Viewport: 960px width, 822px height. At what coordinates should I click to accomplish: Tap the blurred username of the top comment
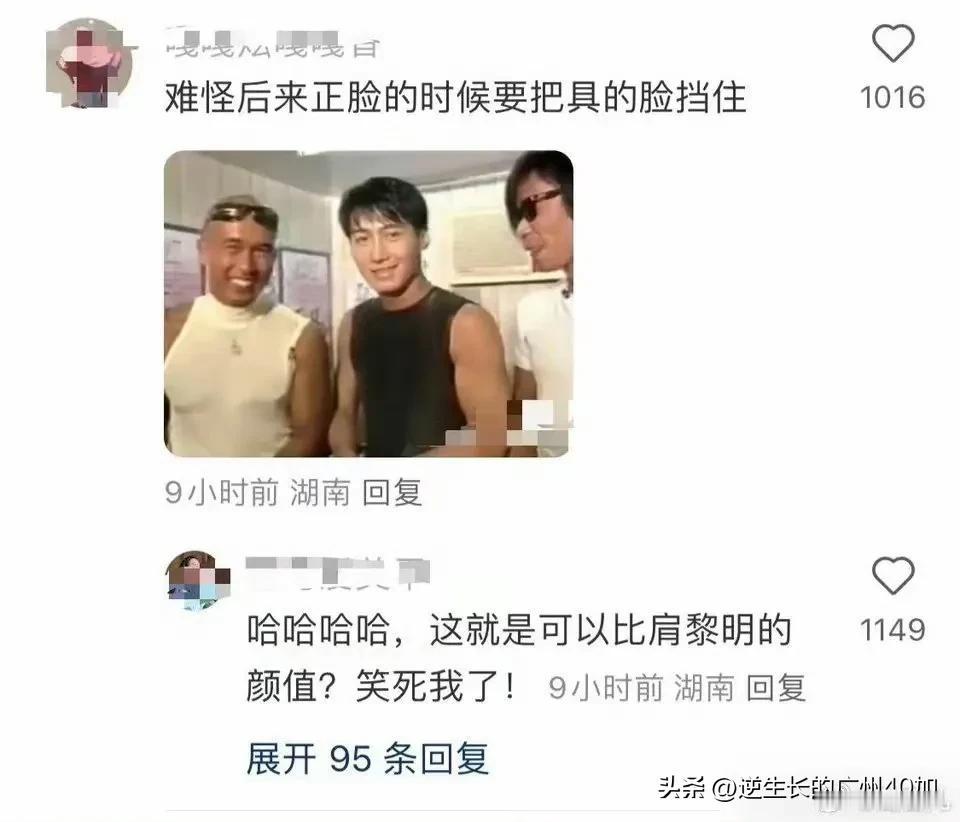tap(273, 43)
